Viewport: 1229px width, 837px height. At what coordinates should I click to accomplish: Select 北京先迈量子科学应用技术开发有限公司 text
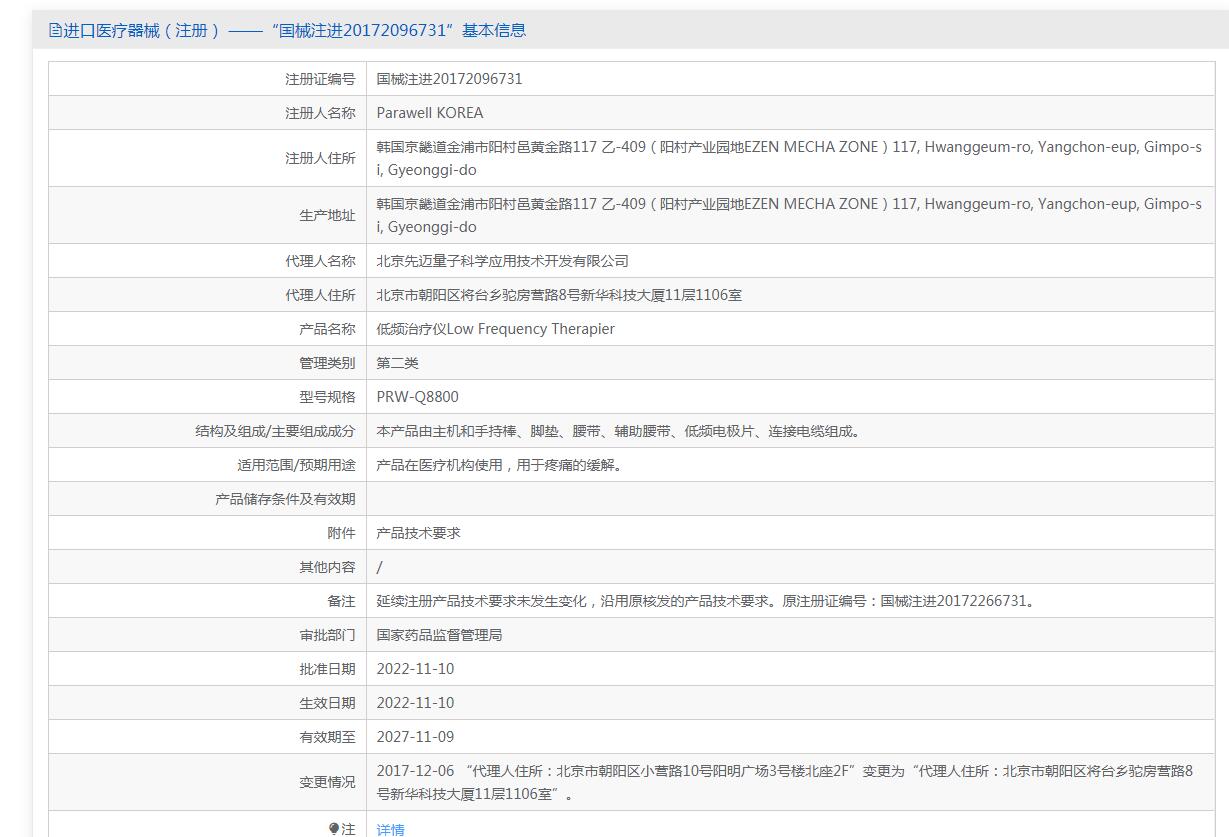tap(503, 261)
